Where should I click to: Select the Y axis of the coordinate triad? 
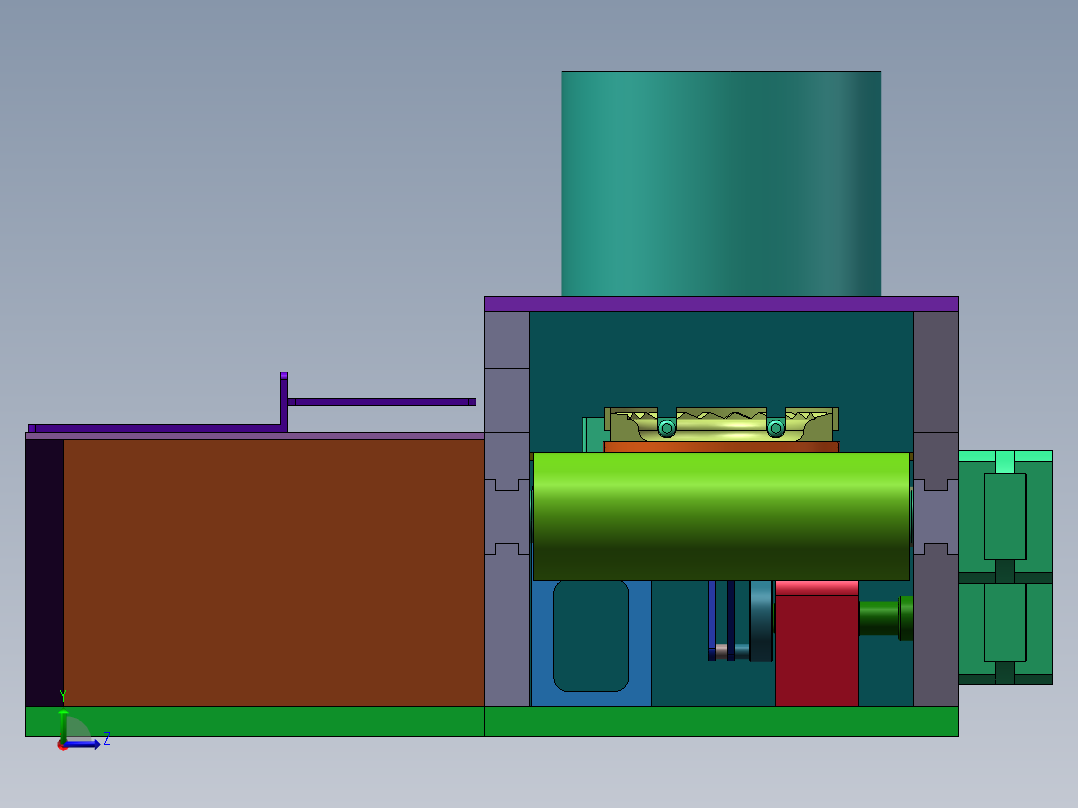pyautogui.click(x=63, y=725)
